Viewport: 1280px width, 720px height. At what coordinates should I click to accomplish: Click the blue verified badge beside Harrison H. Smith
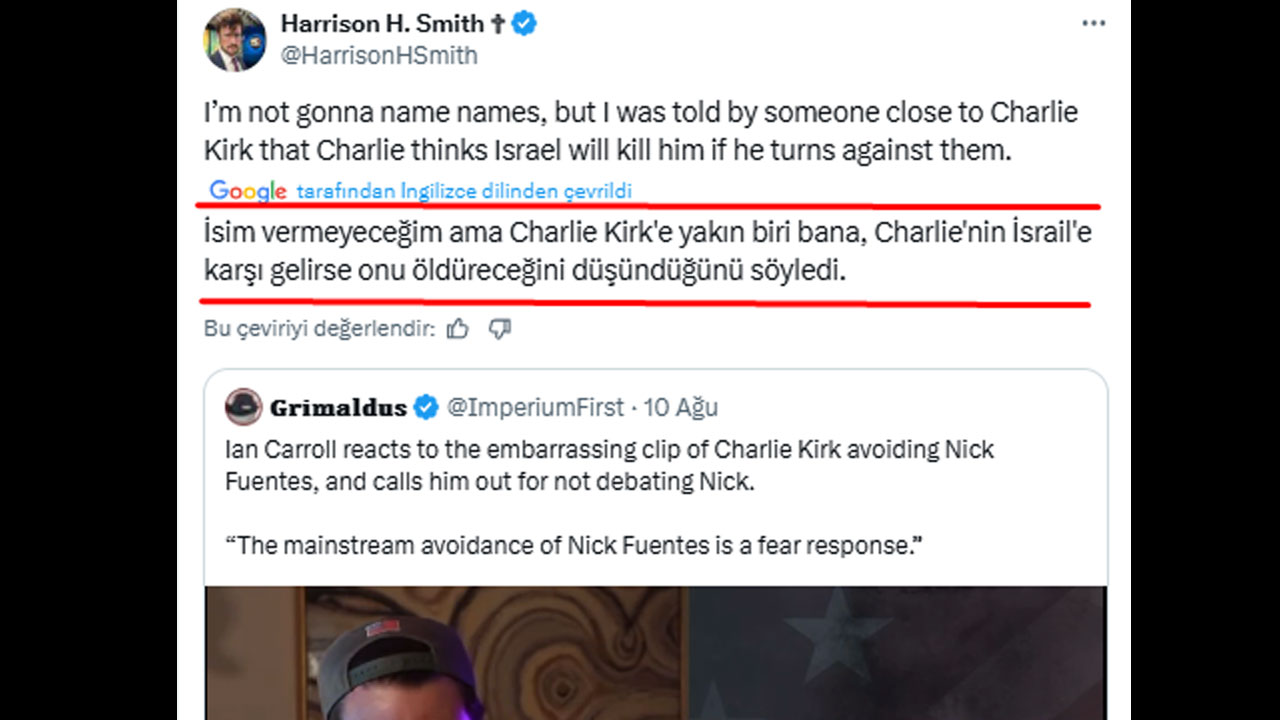click(x=524, y=23)
